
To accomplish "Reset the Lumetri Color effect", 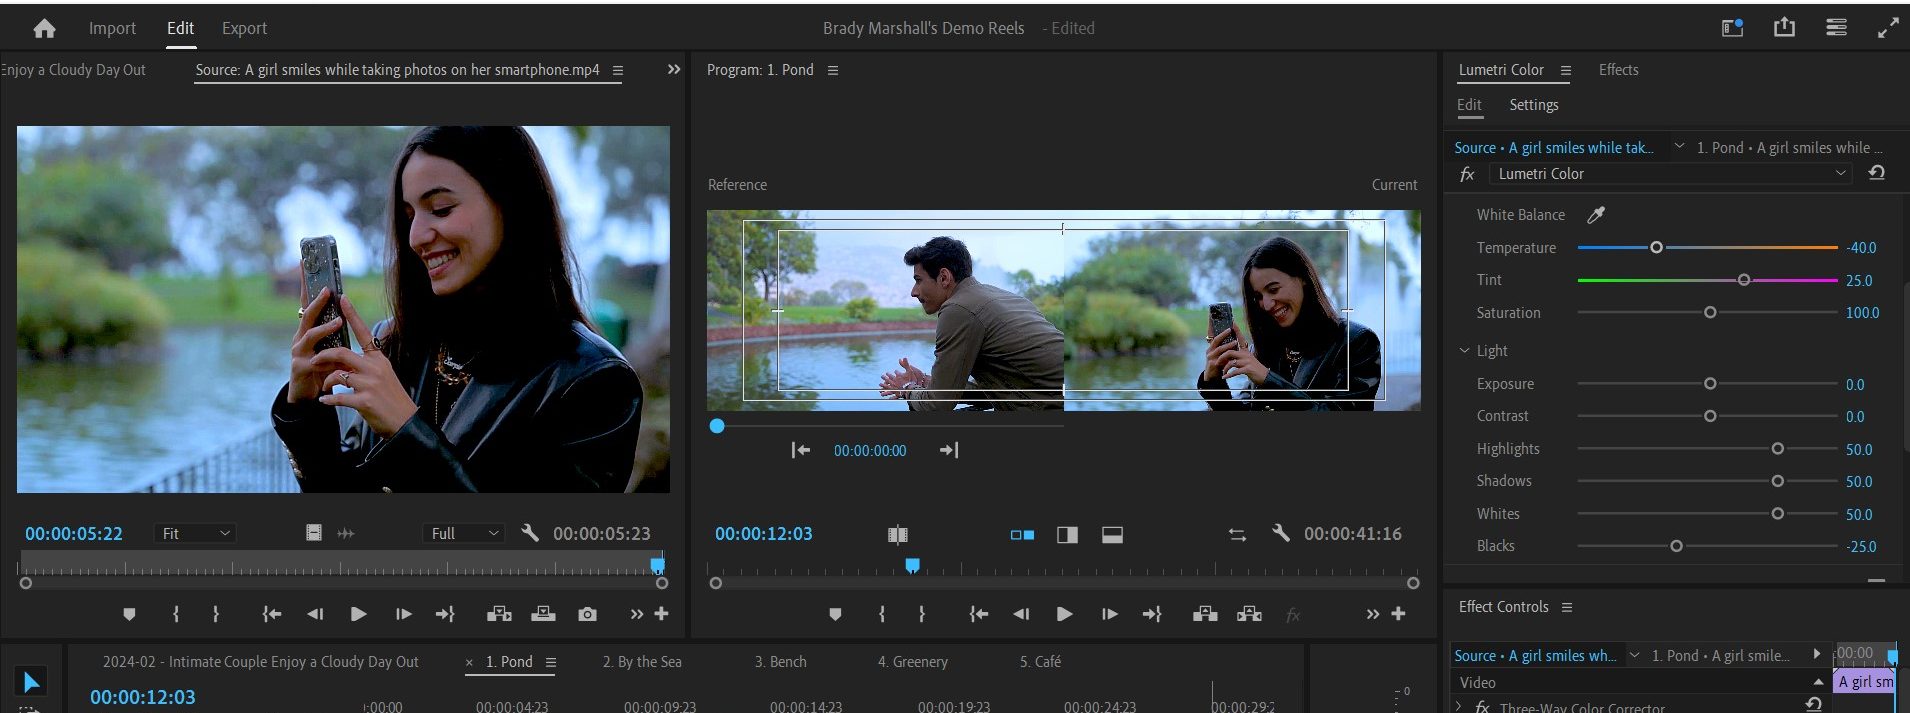I will pos(1876,173).
